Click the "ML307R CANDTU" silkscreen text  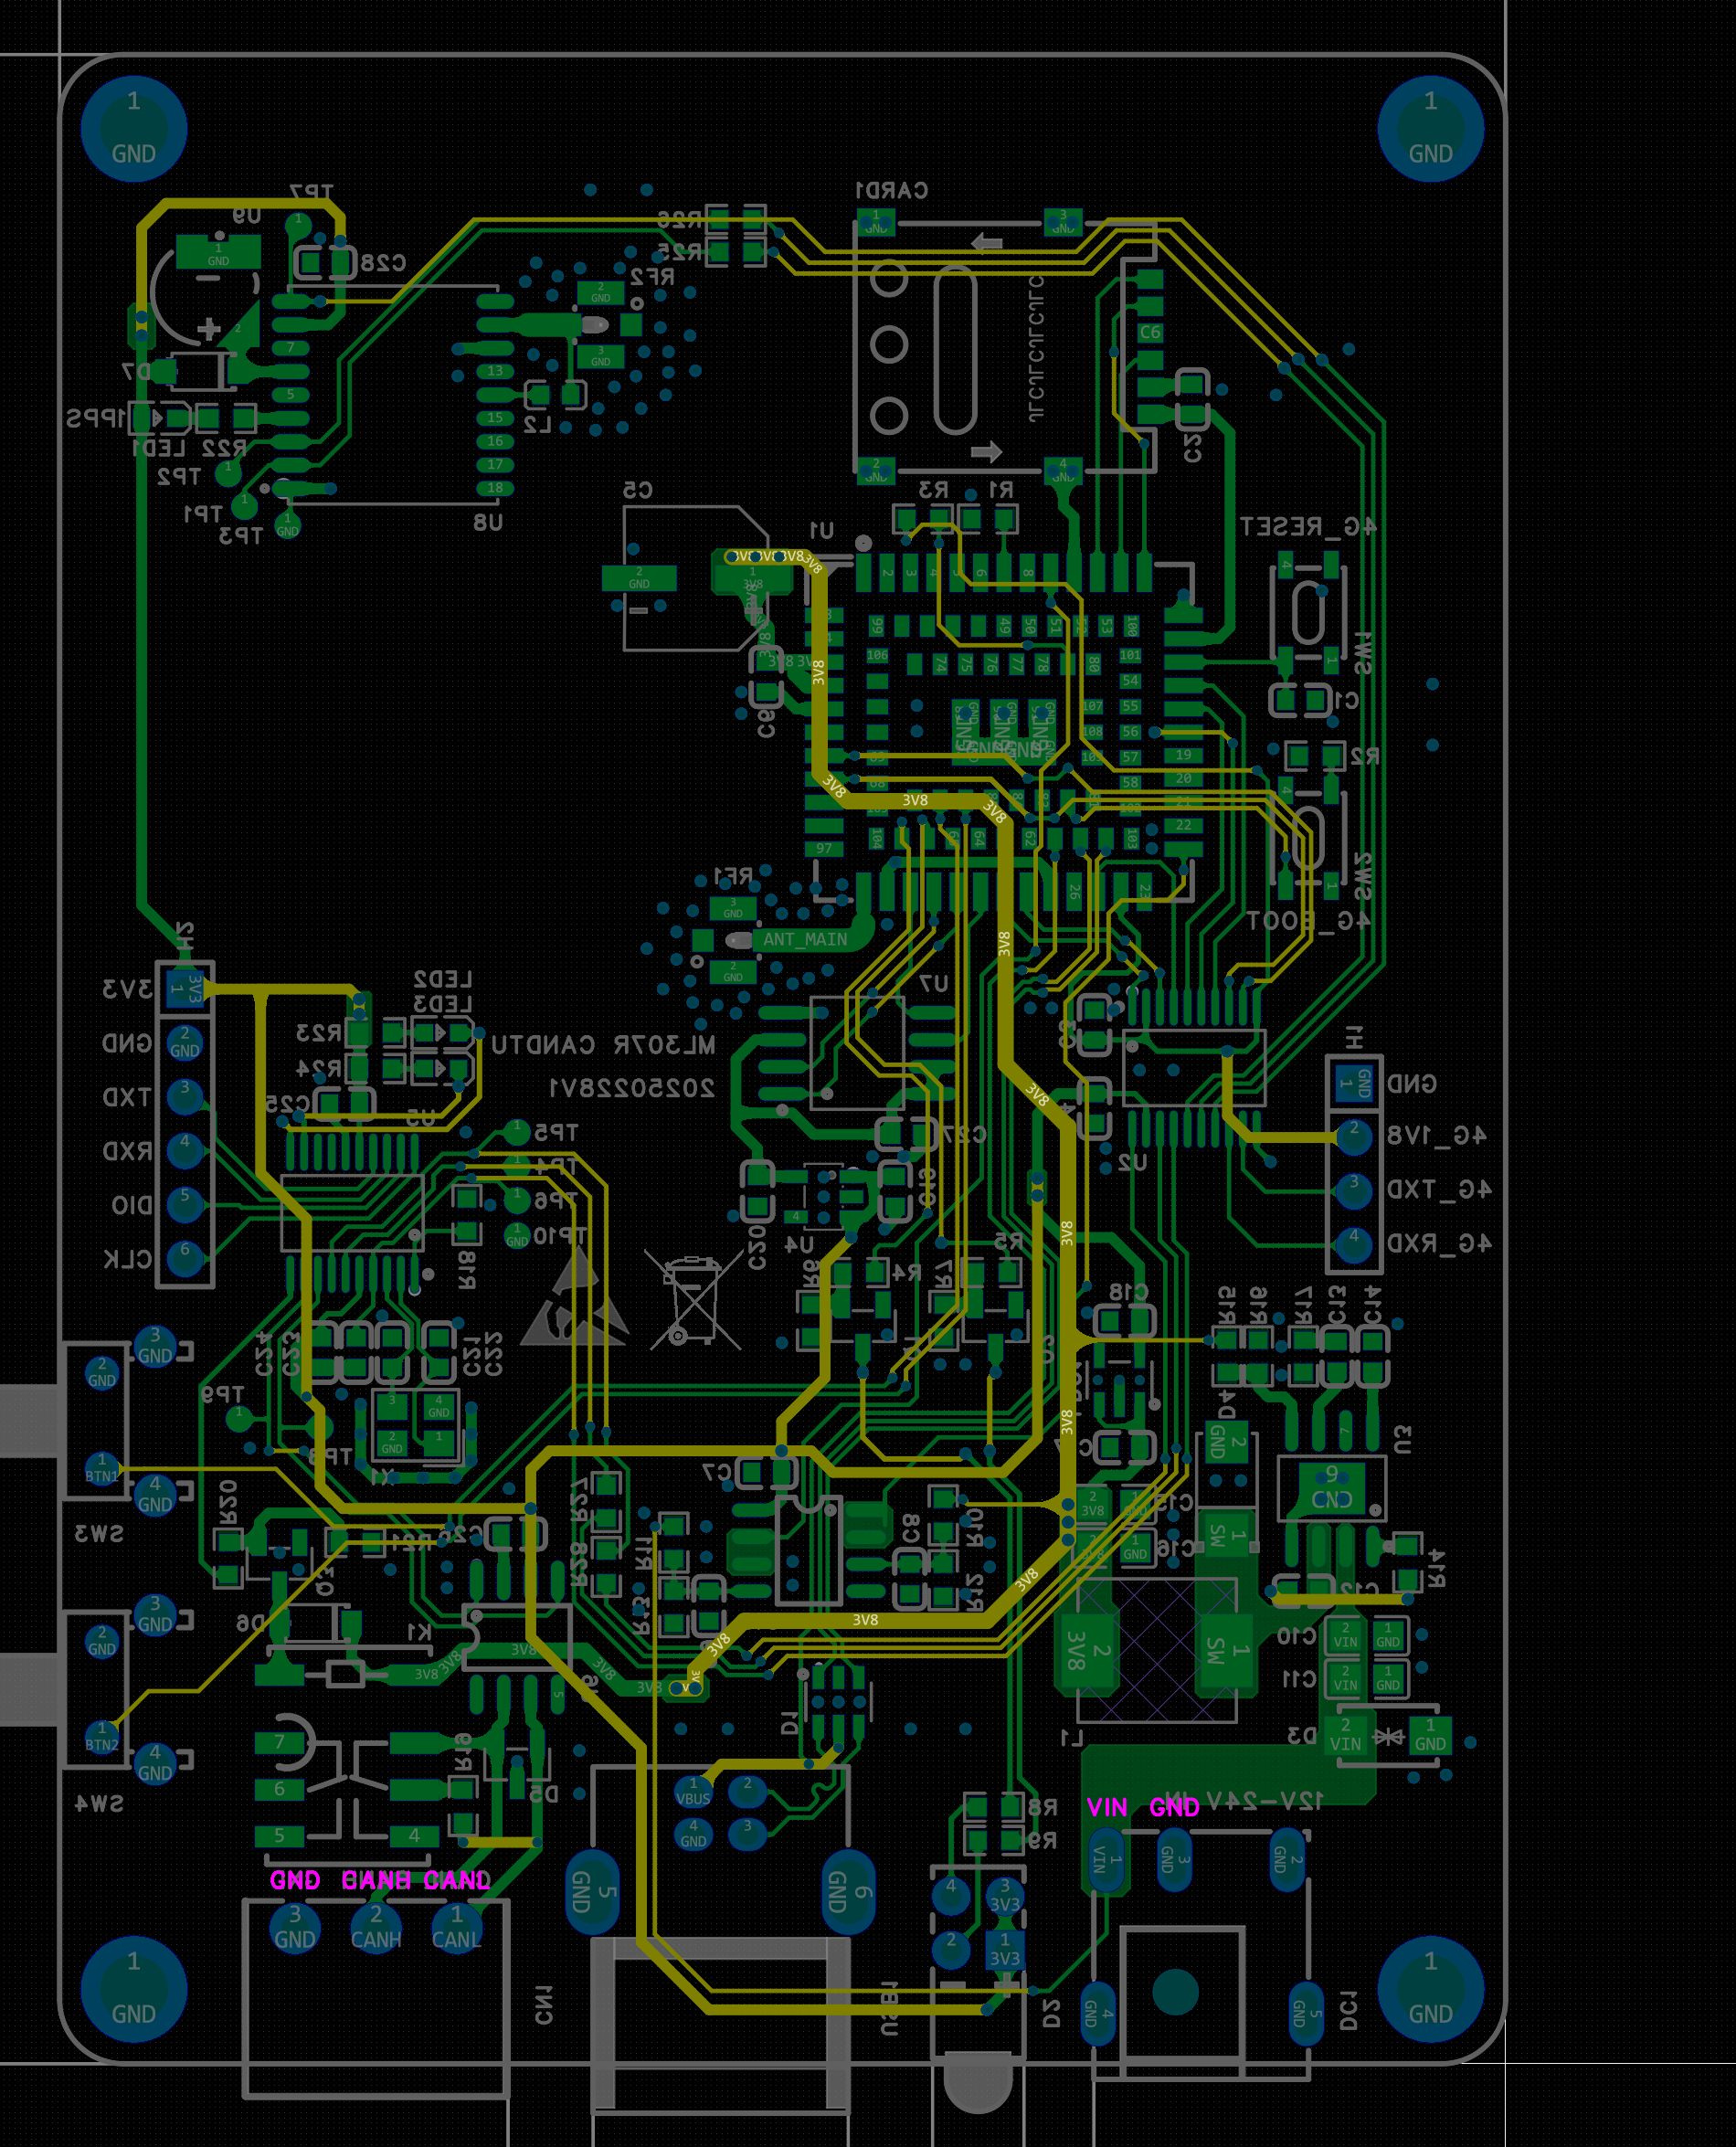(x=603, y=1046)
